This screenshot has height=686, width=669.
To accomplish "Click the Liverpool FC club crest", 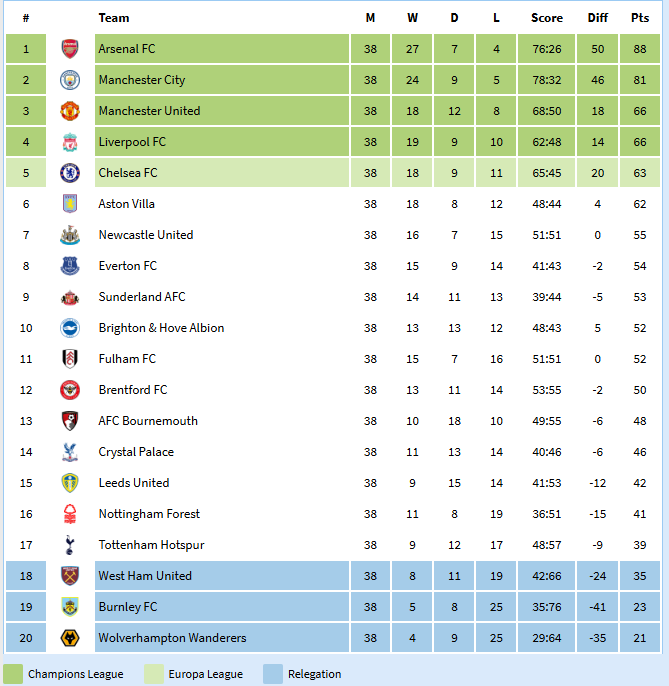I will (69, 142).
